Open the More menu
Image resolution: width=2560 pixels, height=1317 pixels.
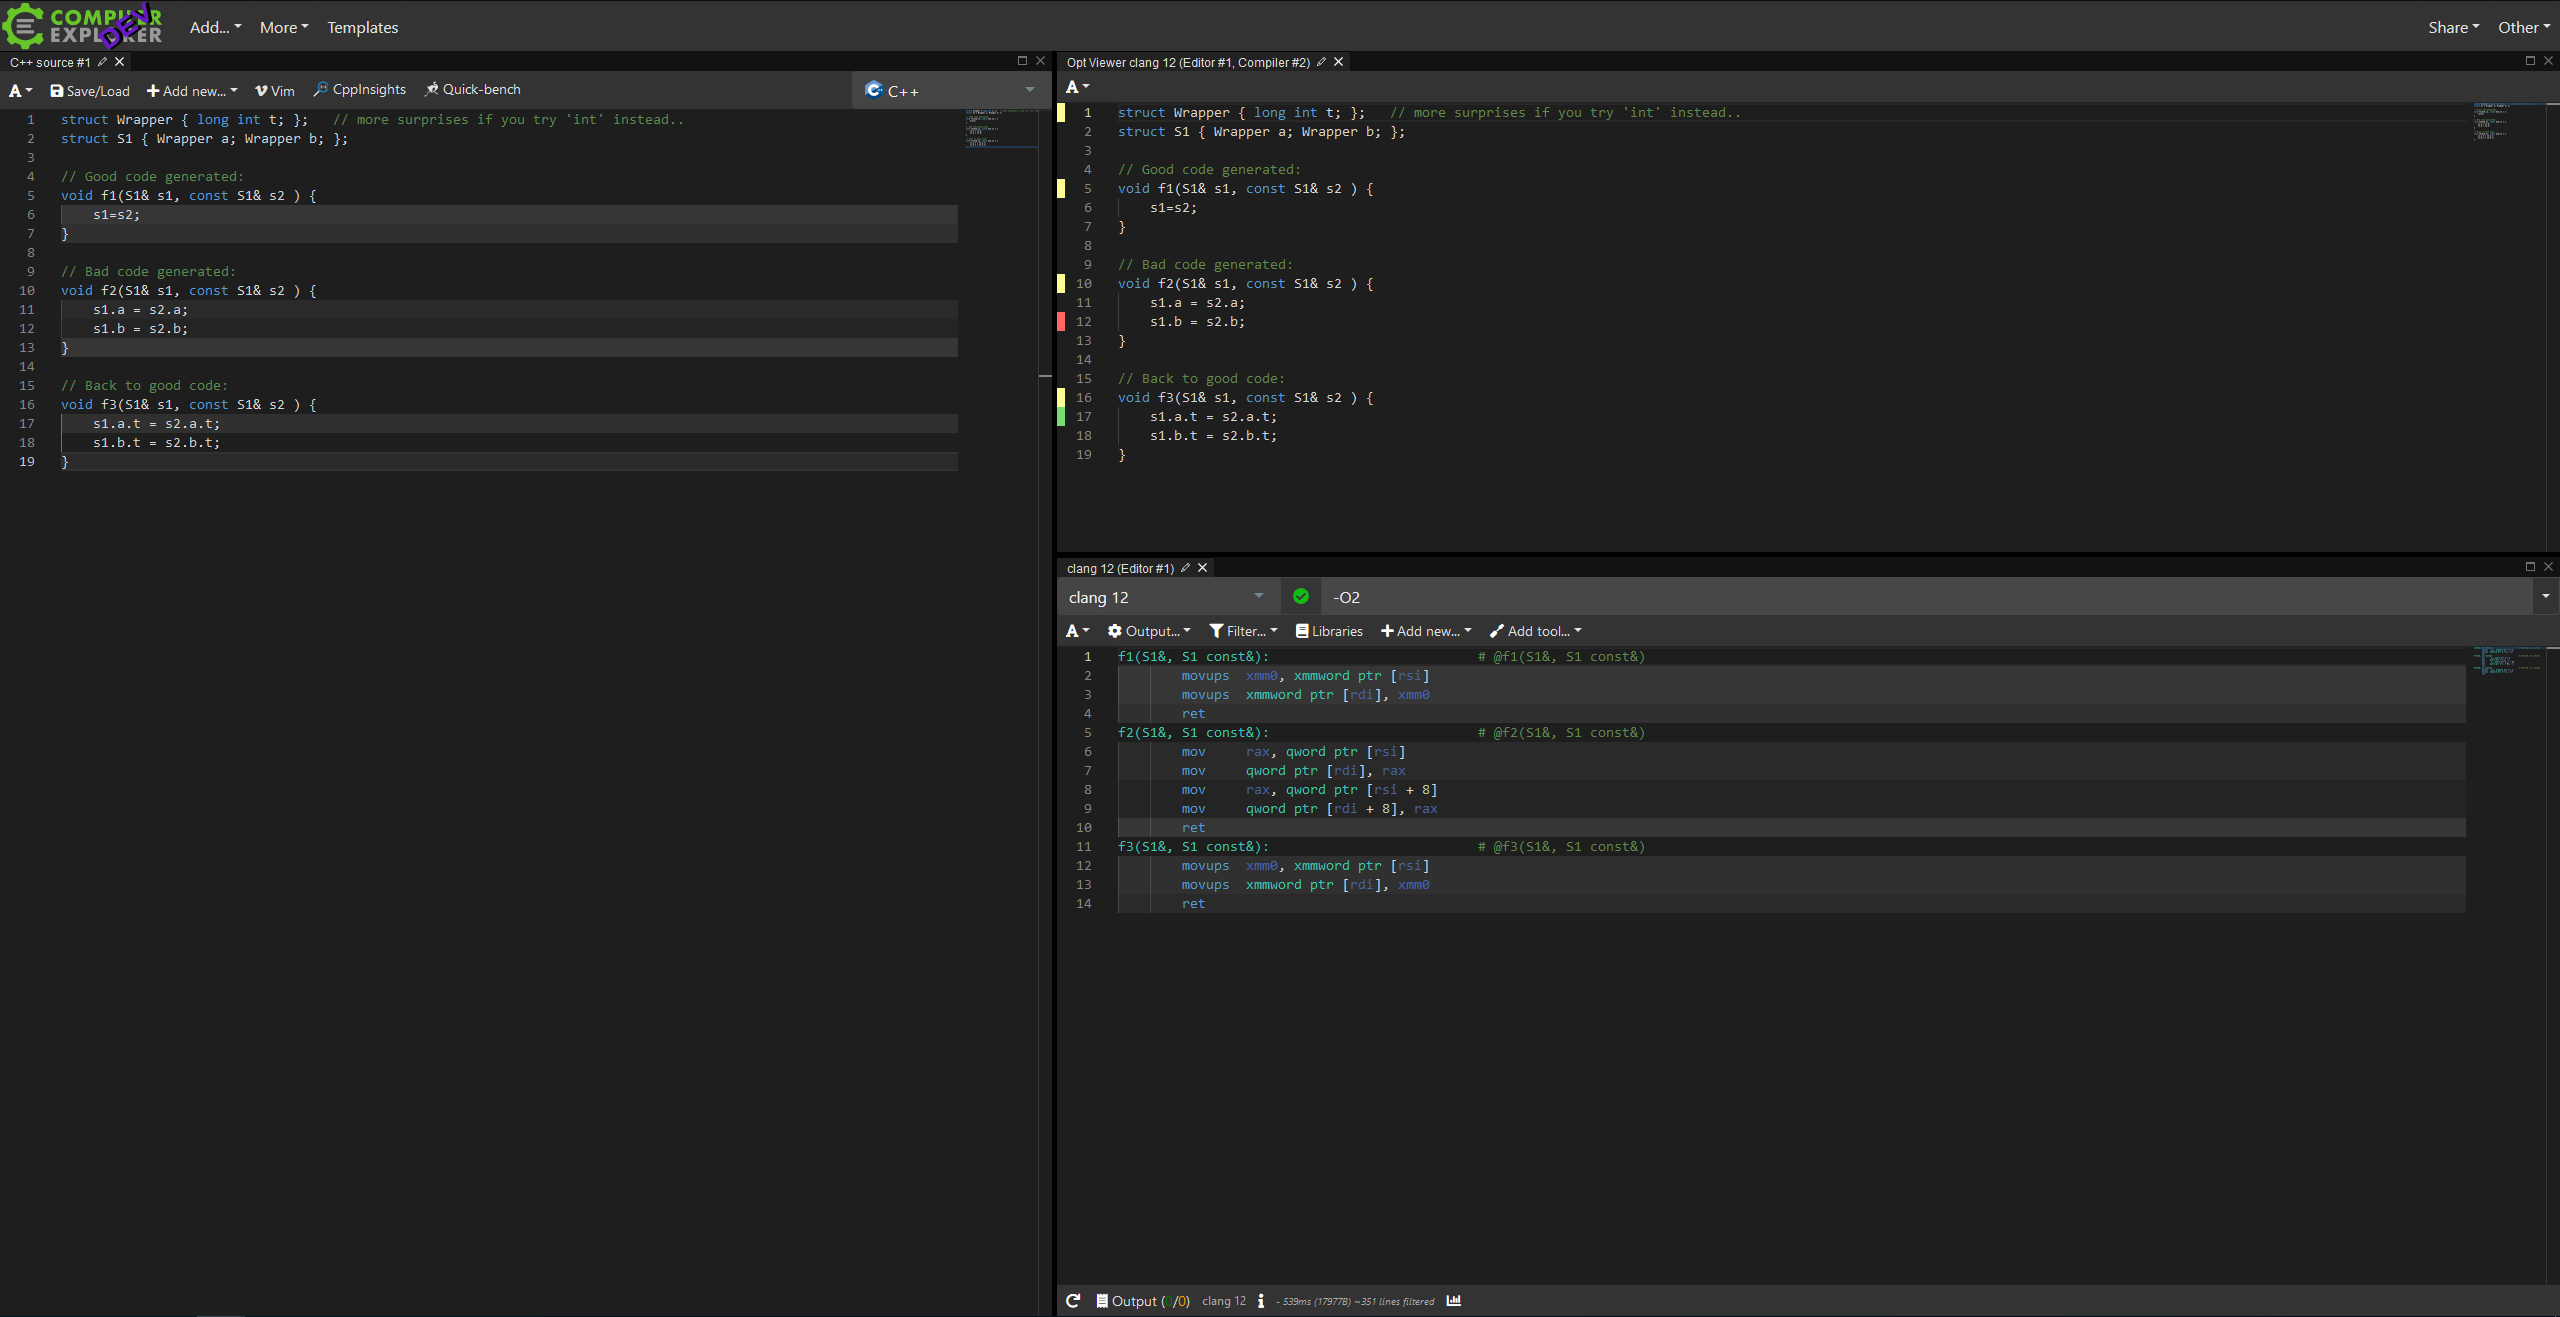click(x=283, y=27)
